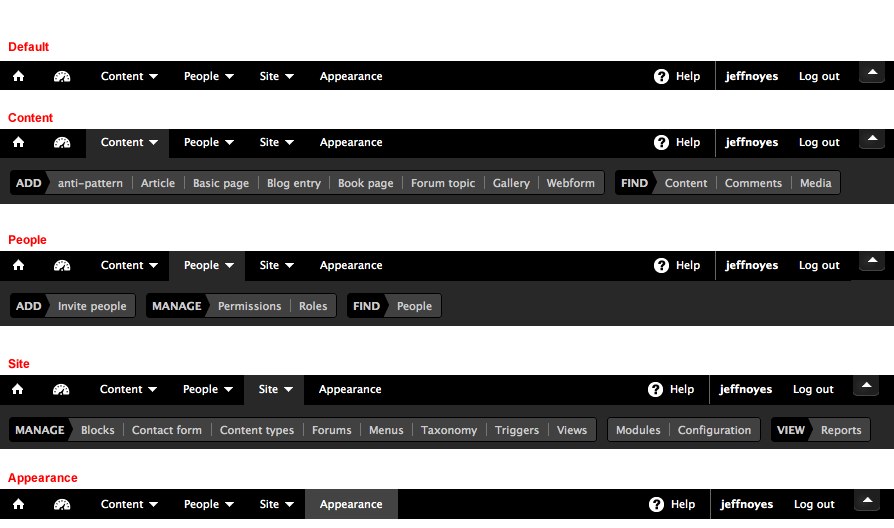Image resolution: width=894 pixels, height=528 pixels.
Task: Open Menus in the Site drawer
Action: click(x=386, y=430)
